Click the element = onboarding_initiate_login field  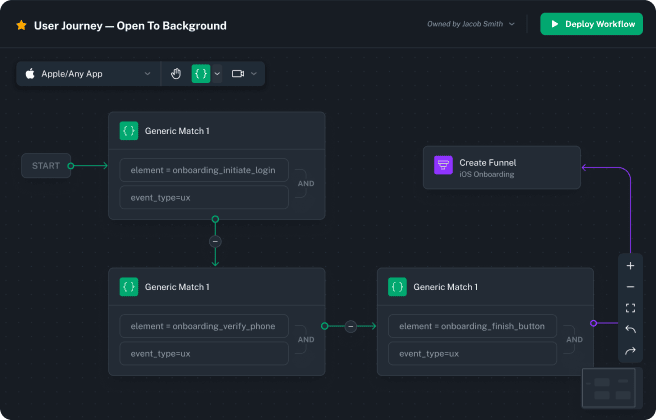204,170
